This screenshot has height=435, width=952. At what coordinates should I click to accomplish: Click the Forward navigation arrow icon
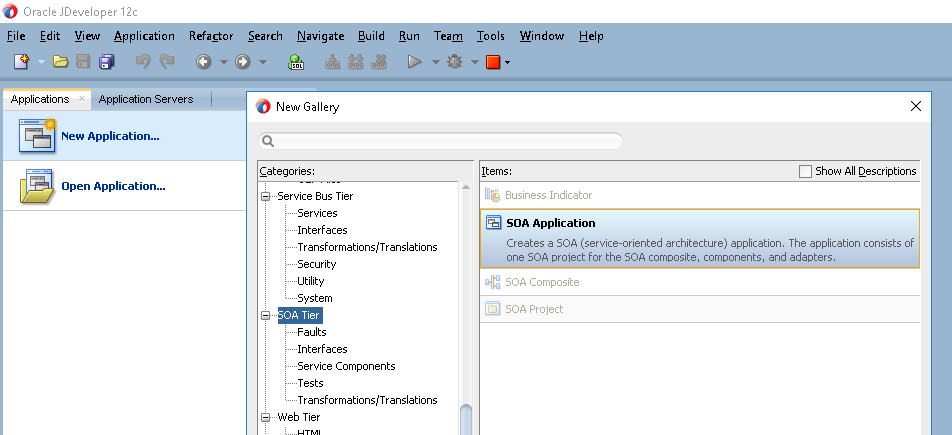243,61
